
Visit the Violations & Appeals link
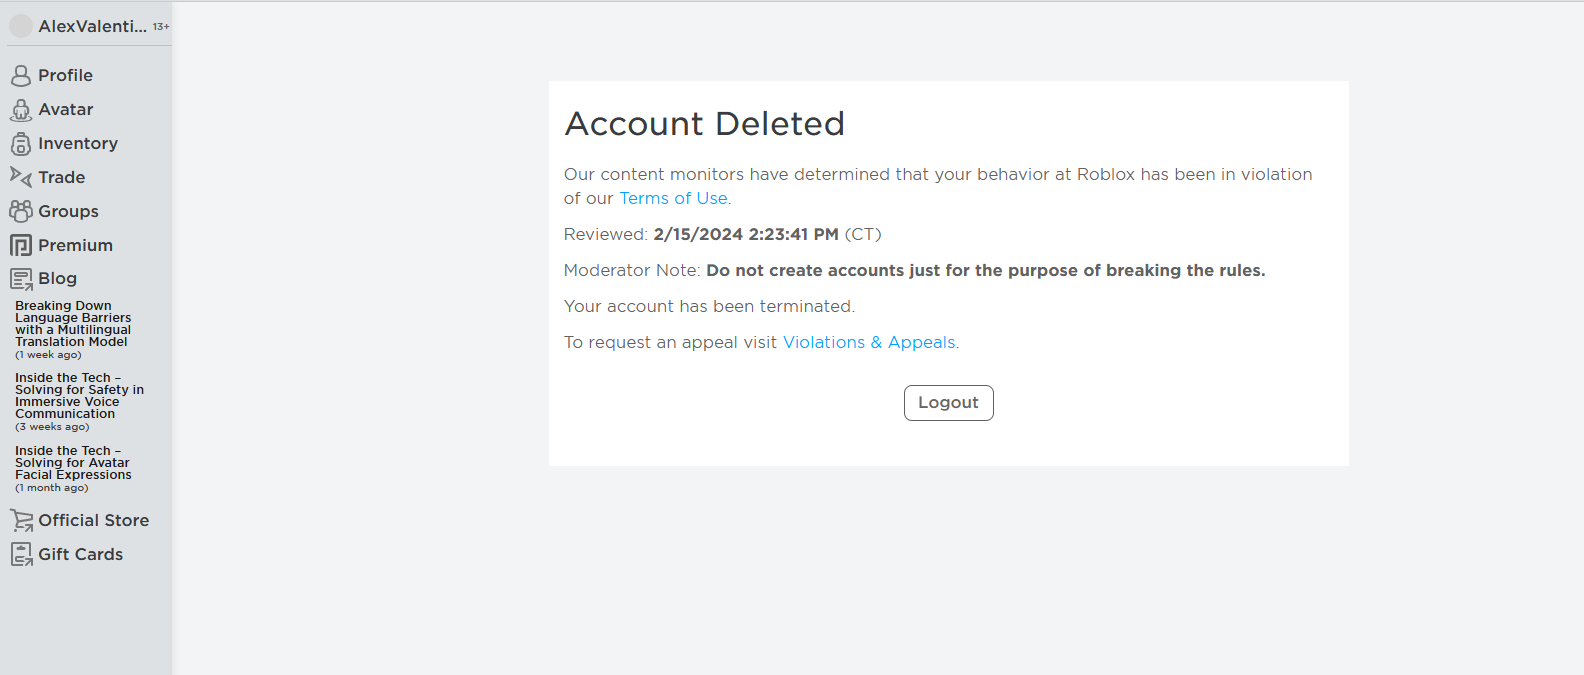coord(869,342)
